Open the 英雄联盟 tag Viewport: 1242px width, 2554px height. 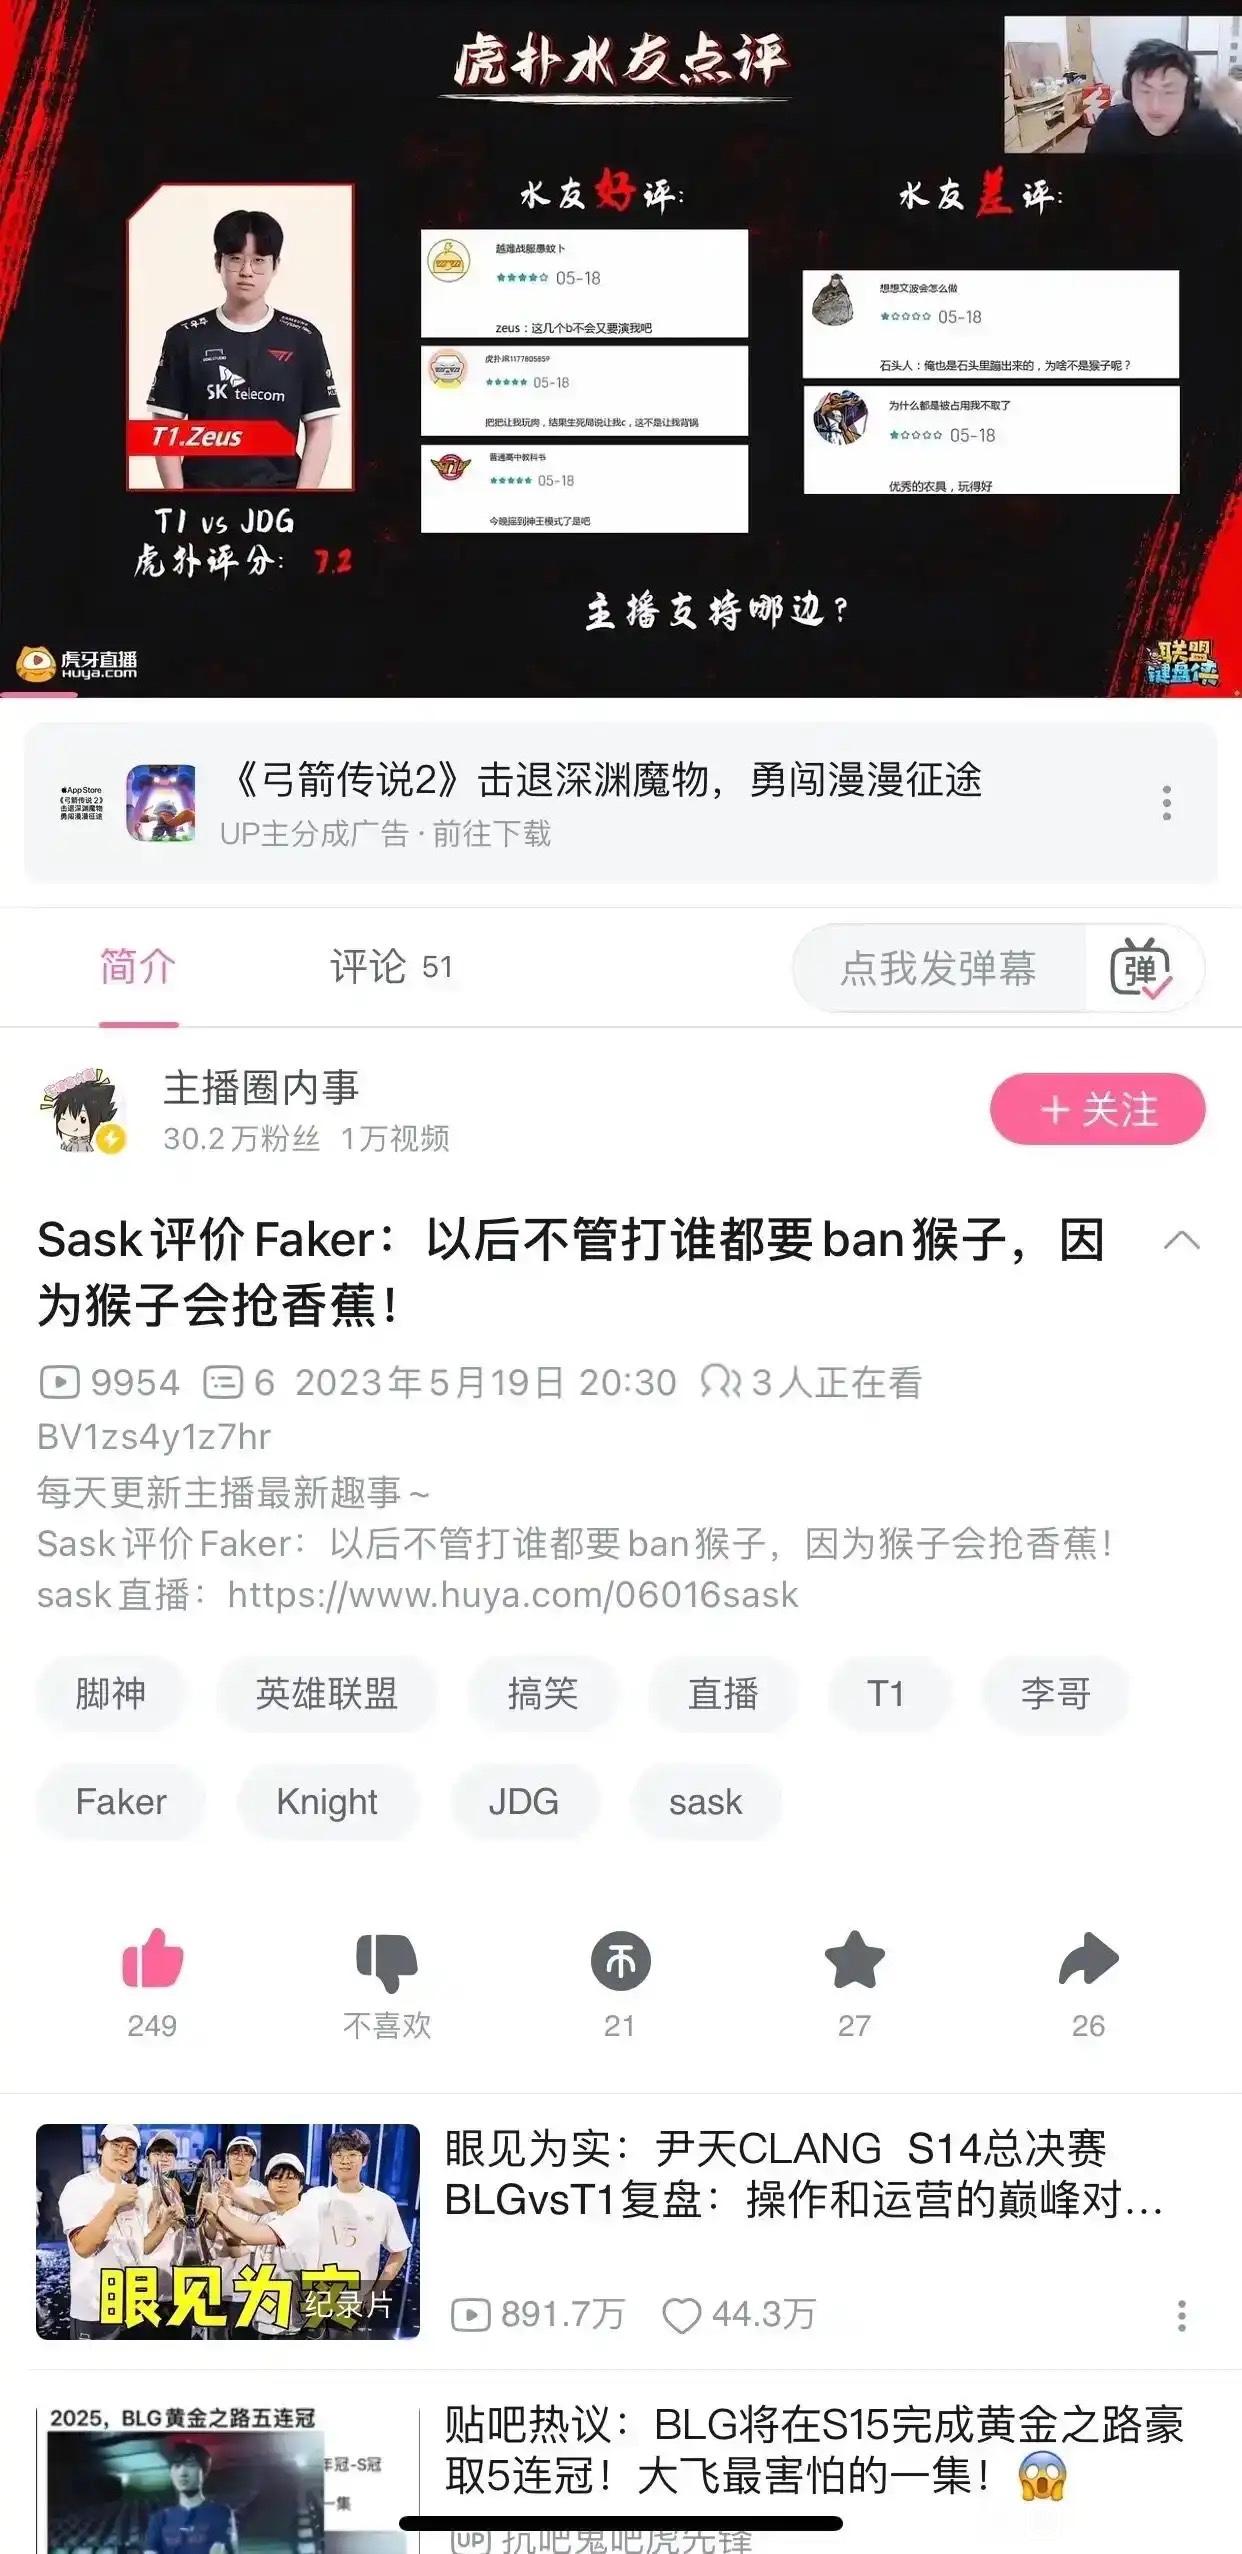tap(327, 1694)
